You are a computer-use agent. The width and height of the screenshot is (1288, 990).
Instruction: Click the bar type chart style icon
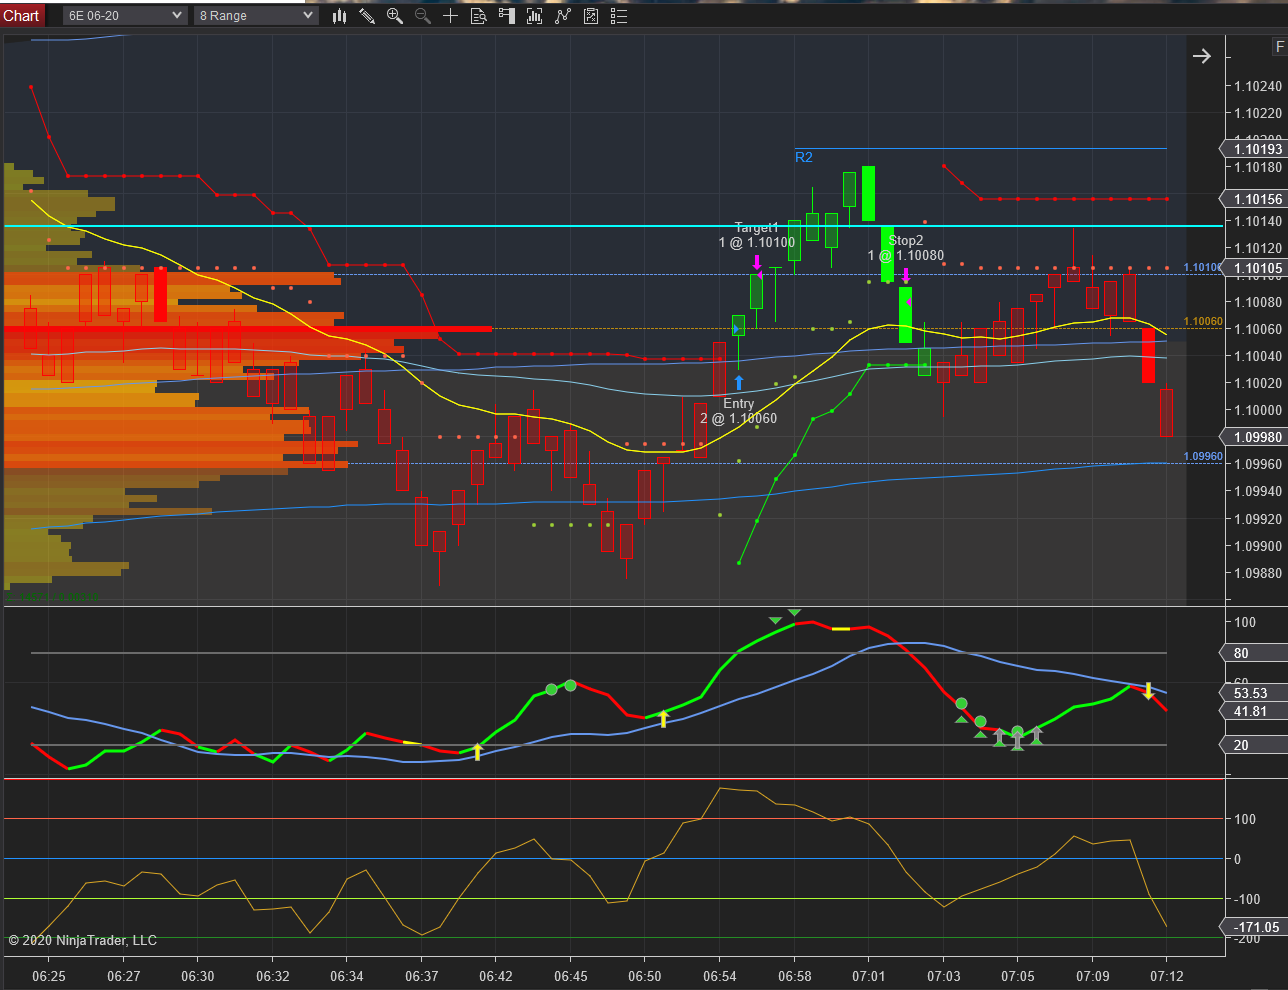(340, 15)
